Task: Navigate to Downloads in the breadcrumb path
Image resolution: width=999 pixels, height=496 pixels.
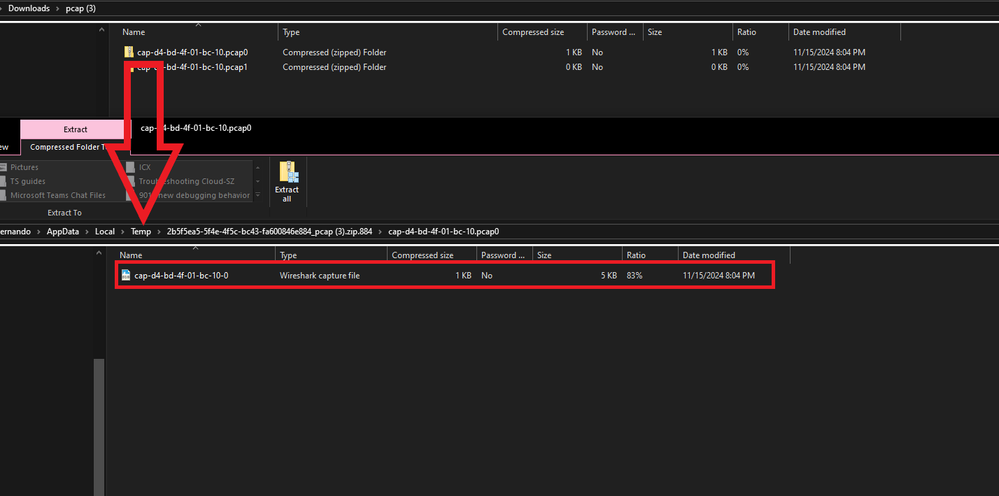Action: (29, 8)
